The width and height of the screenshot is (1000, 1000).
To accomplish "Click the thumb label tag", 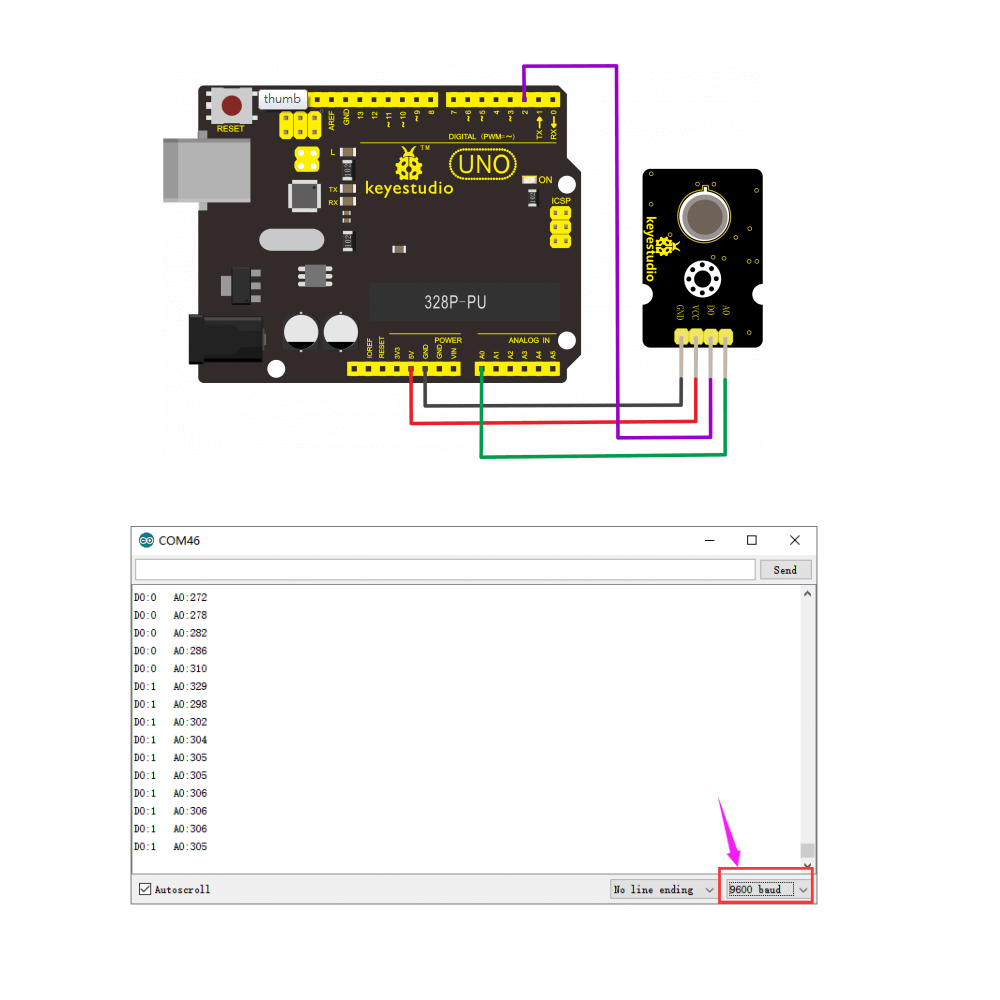I will pyautogui.click(x=283, y=99).
